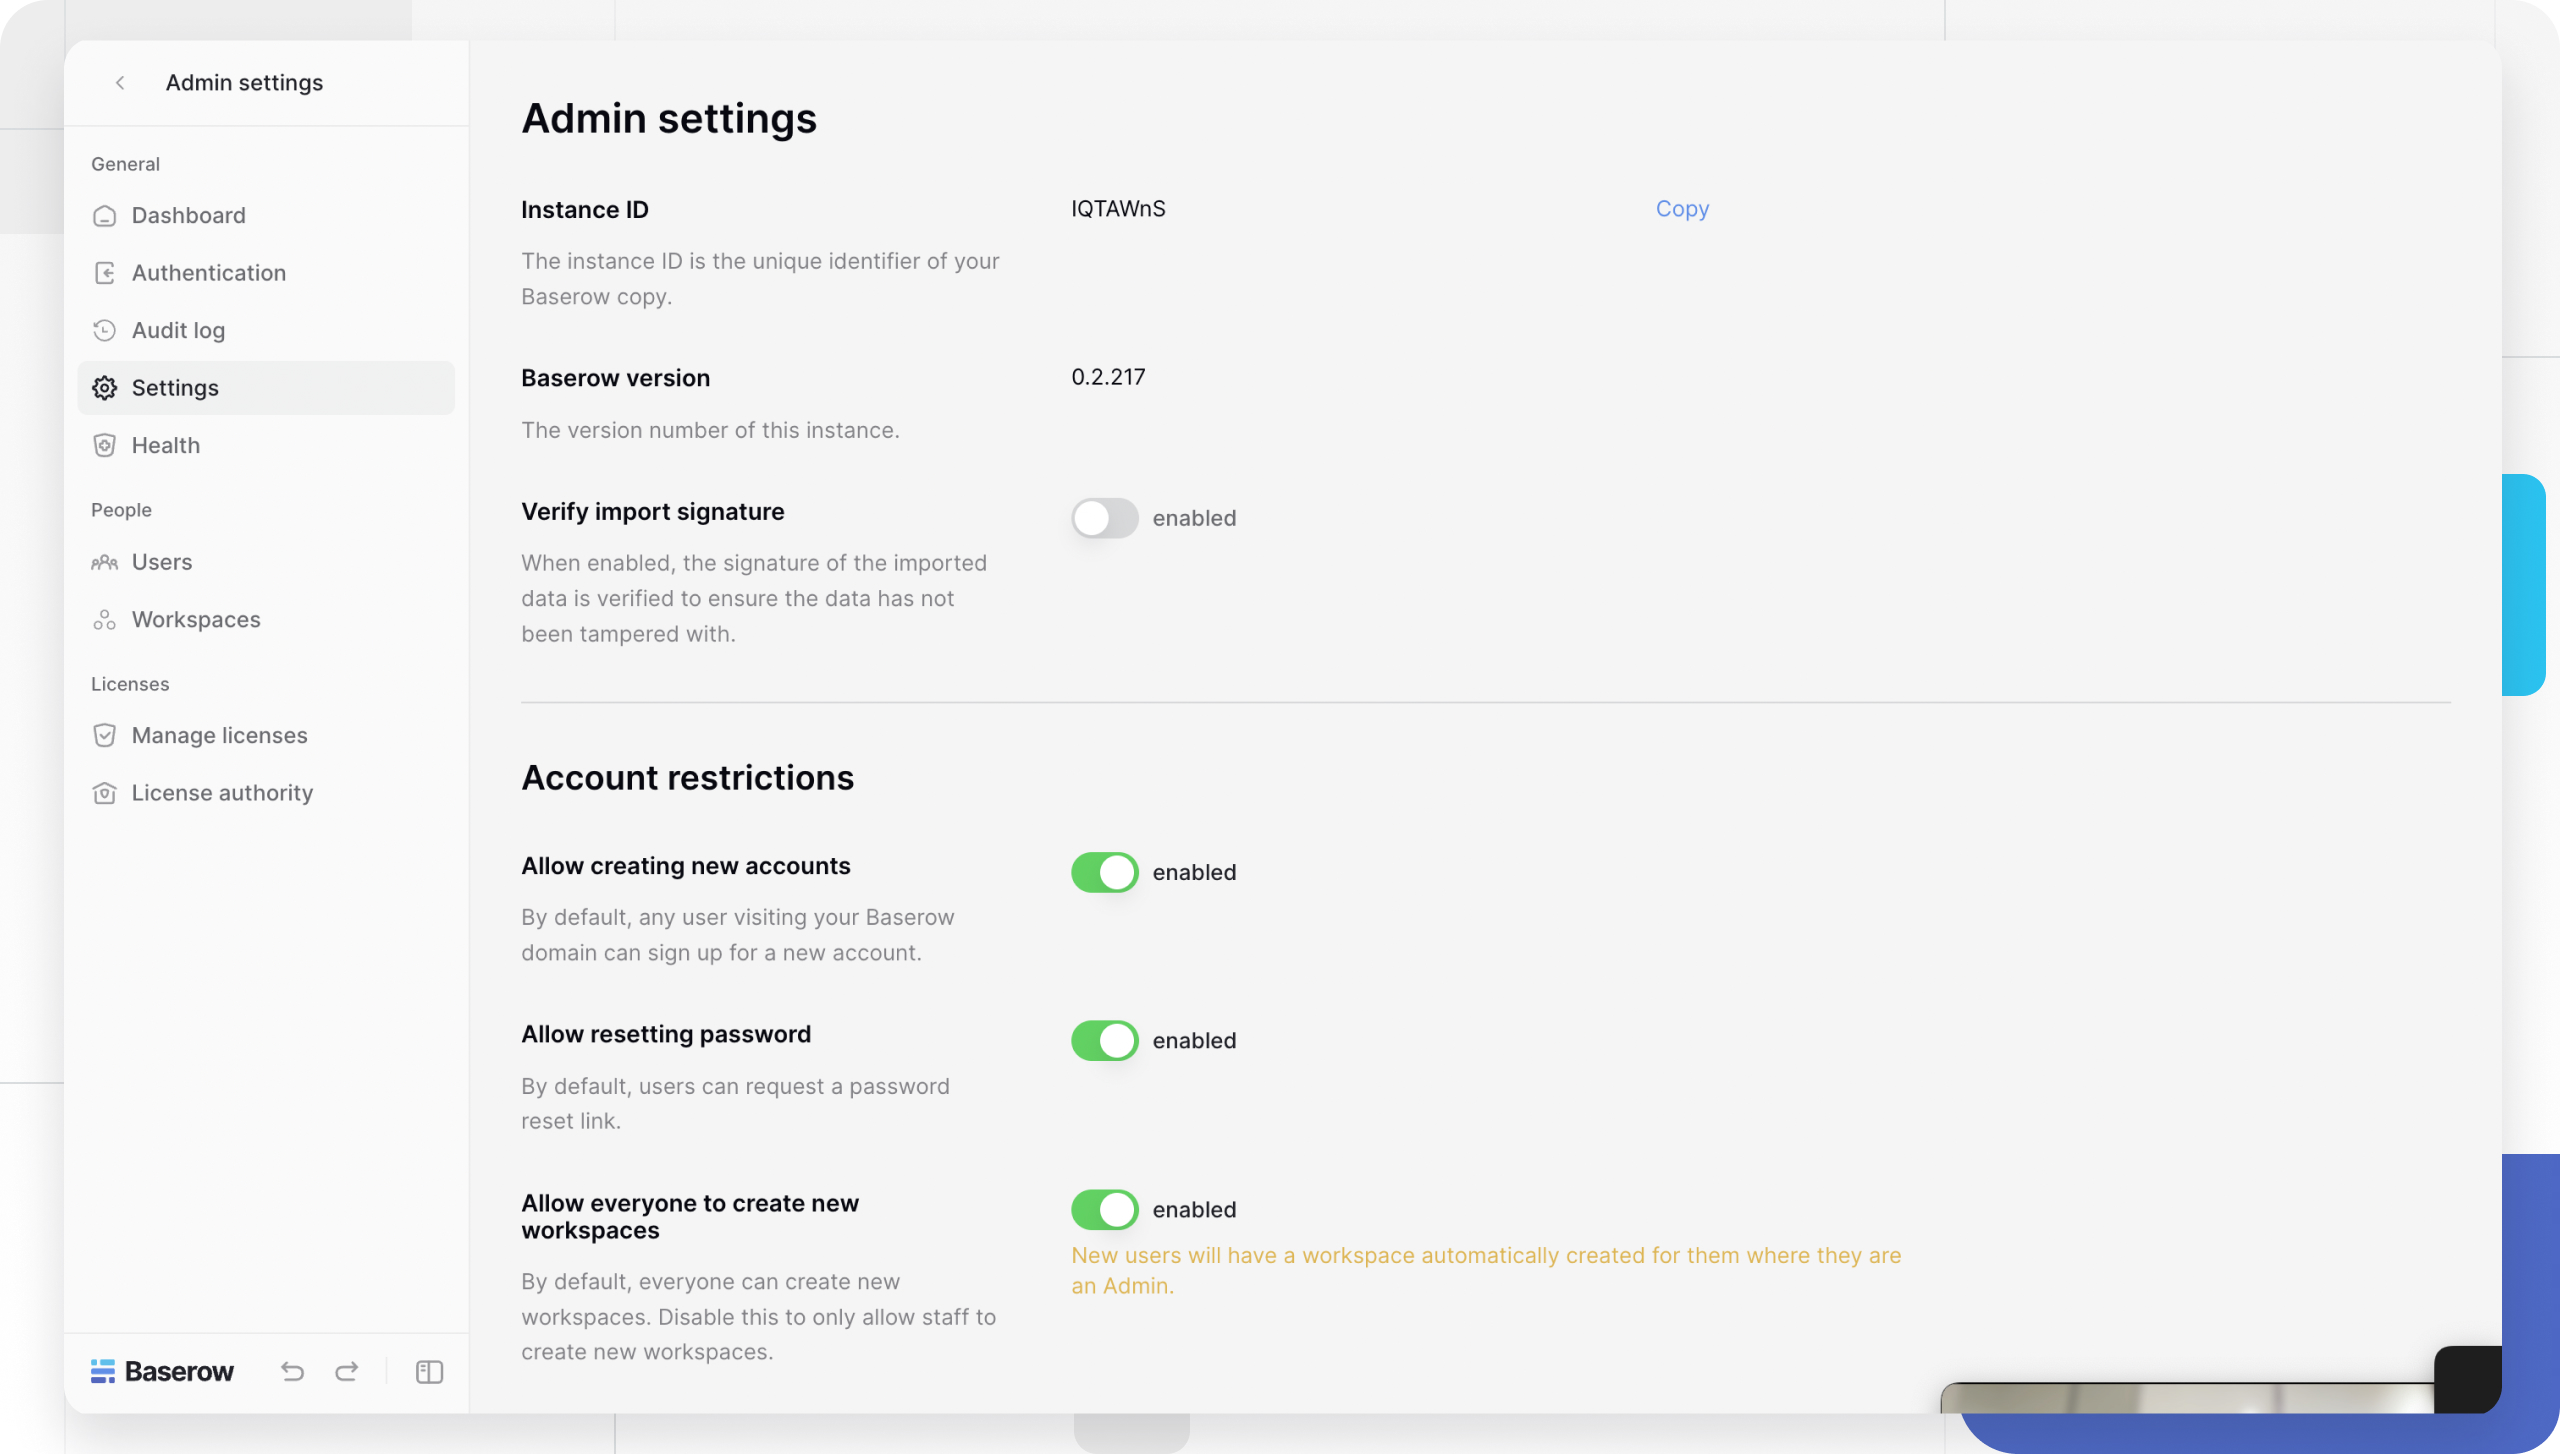
Task: Turn off Allow resetting password
Action: [x=1104, y=1040]
